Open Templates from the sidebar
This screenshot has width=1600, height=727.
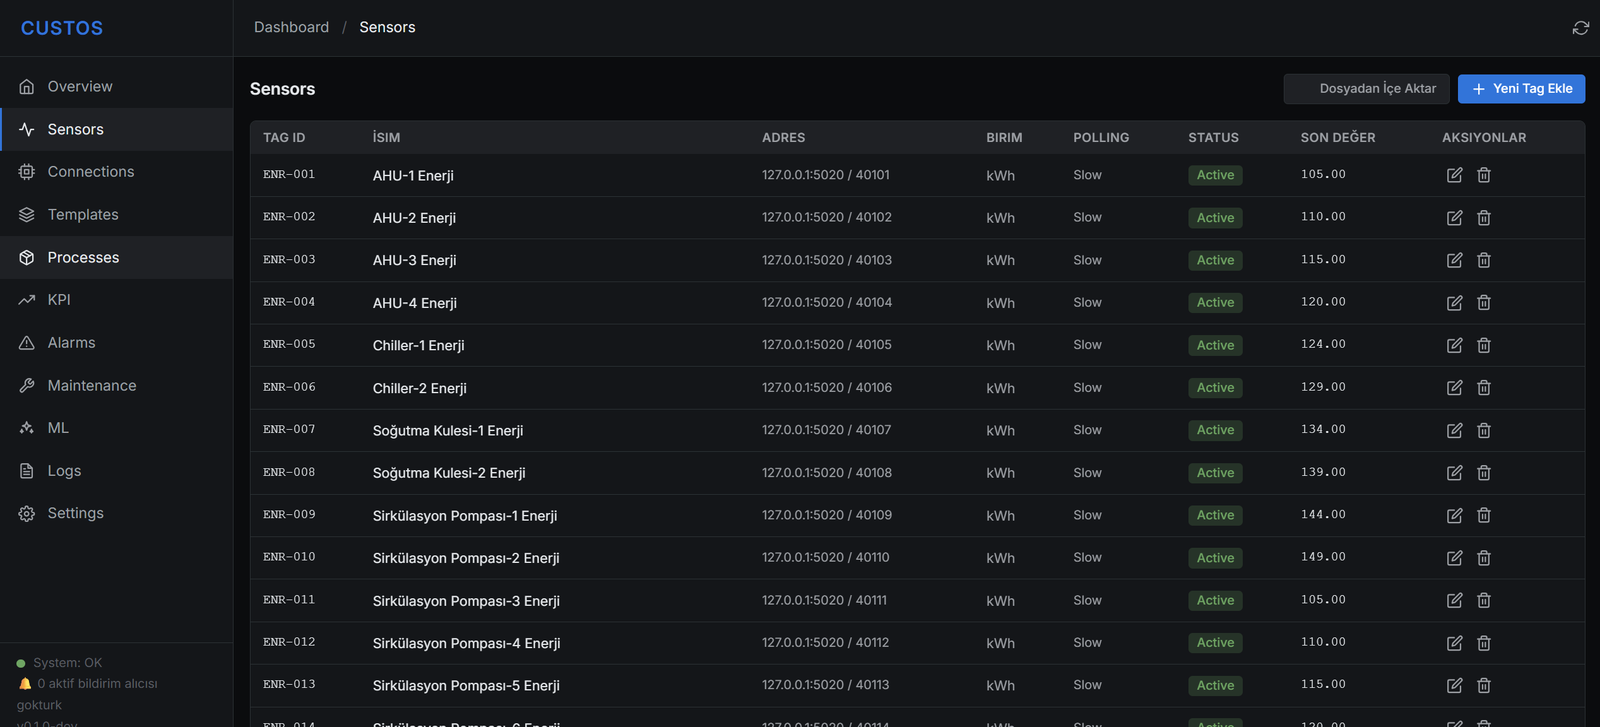pos(116,214)
